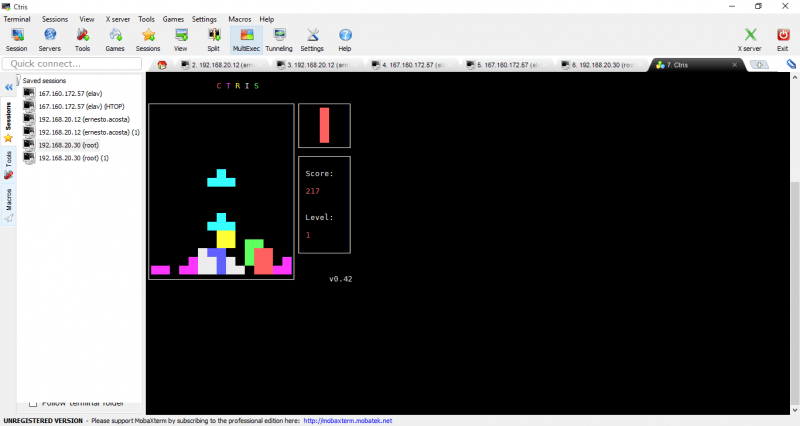Click the home tab icon

(163, 65)
